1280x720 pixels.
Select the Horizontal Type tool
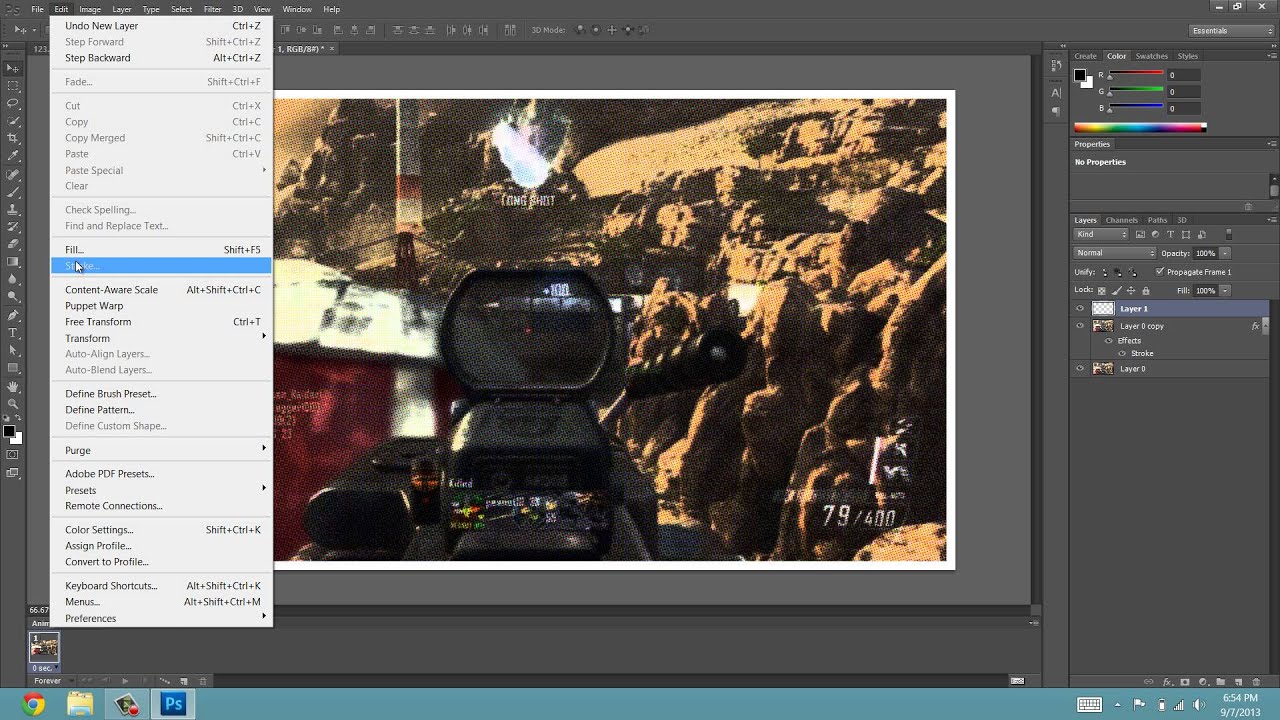click(13, 332)
